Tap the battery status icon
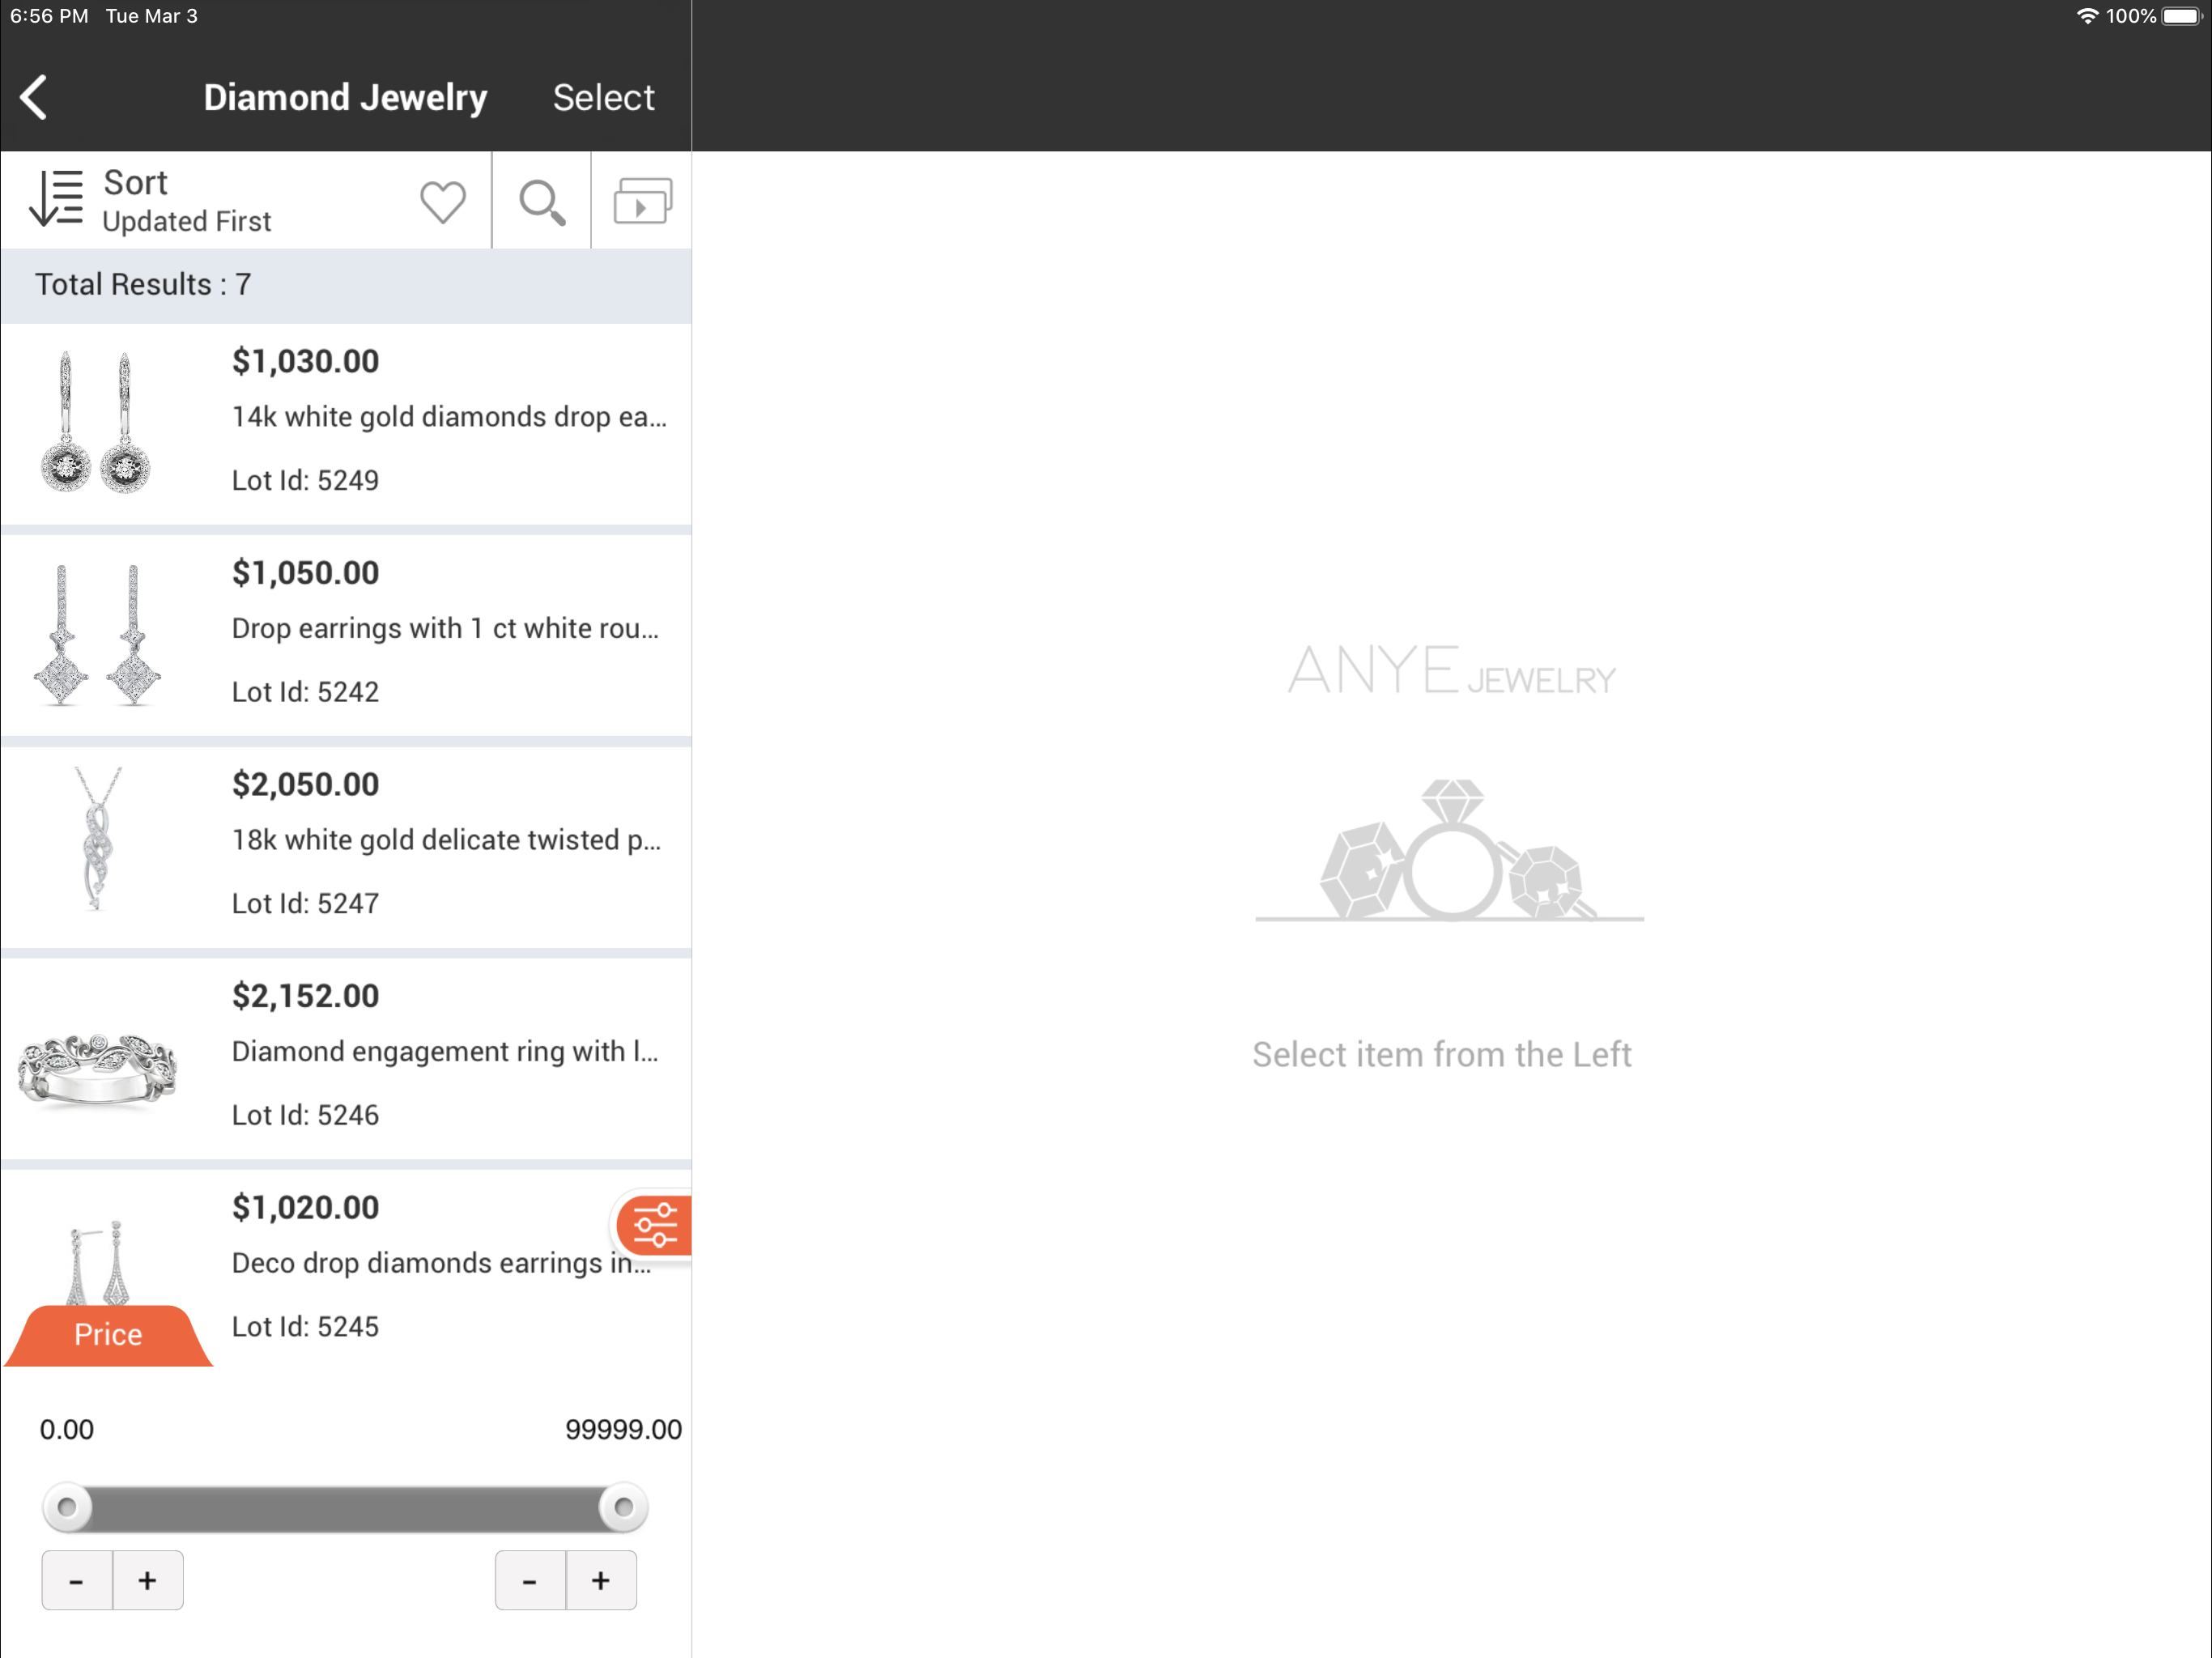This screenshot has width=2212, height=1658. (2182, 16)
